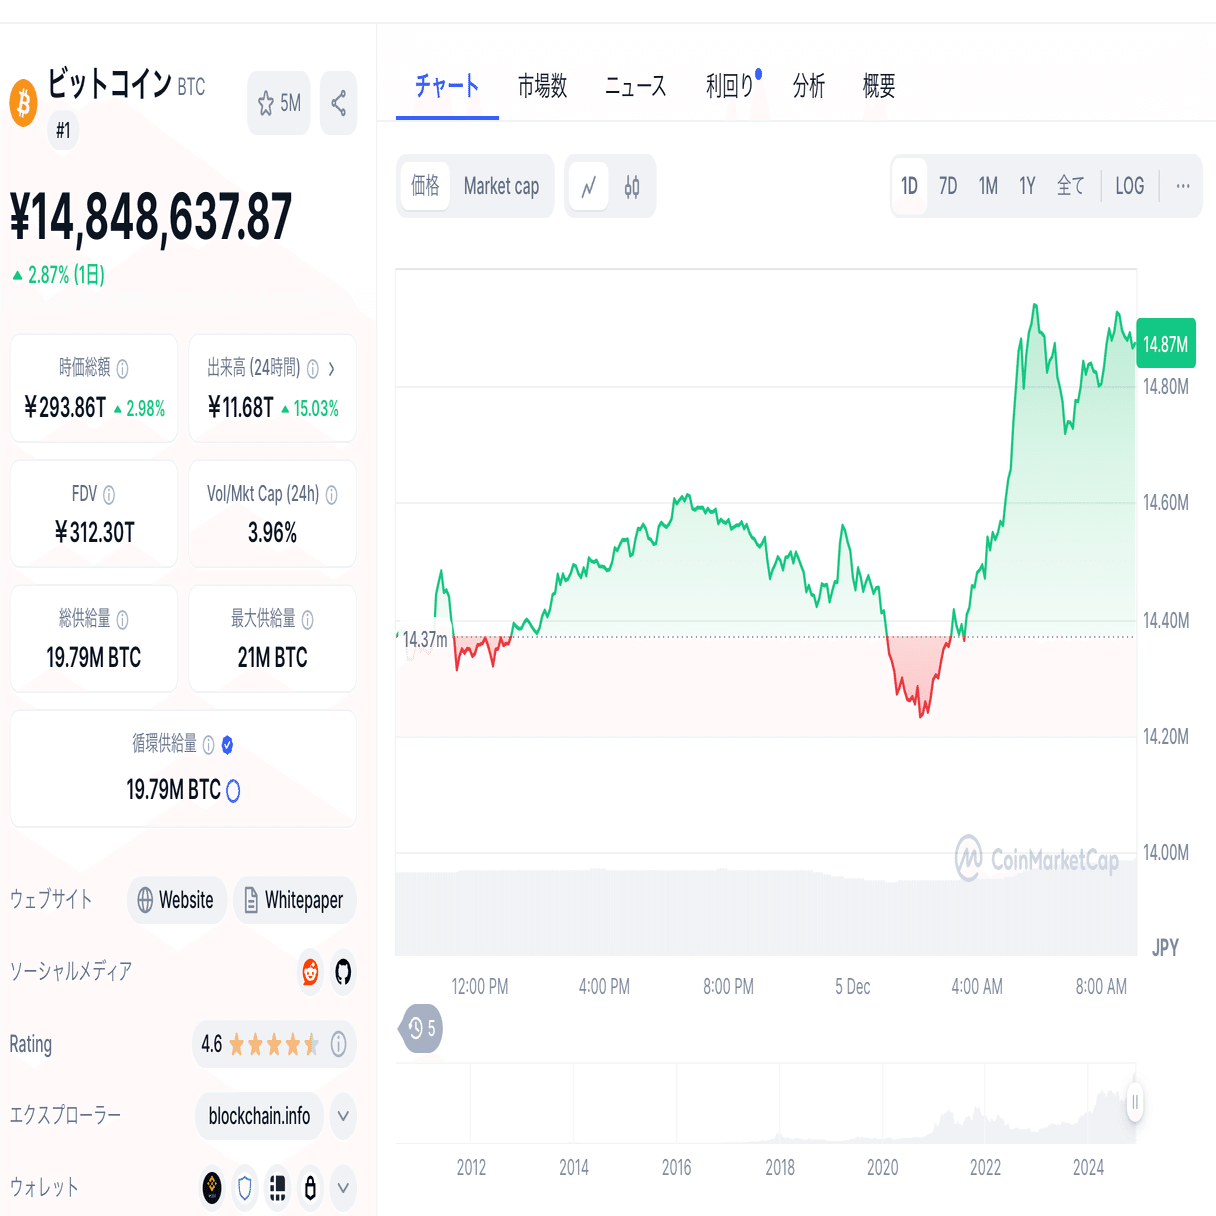Share the Bitcoin page

click(x=338, y=103)
